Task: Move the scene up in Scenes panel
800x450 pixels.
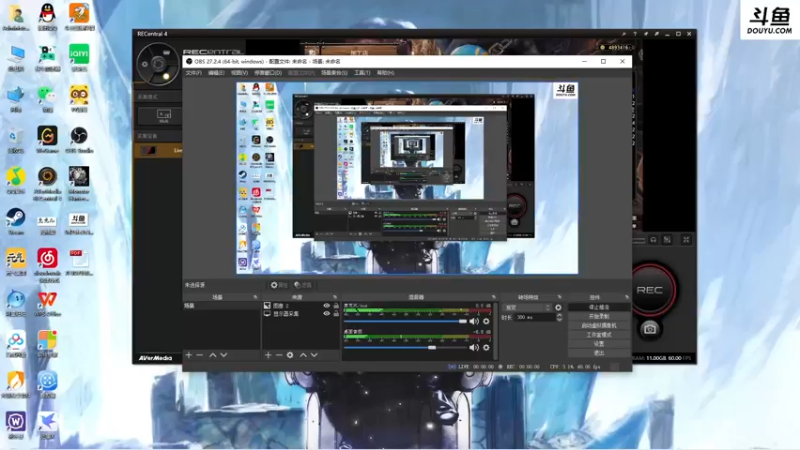Action: click(212, 355)
